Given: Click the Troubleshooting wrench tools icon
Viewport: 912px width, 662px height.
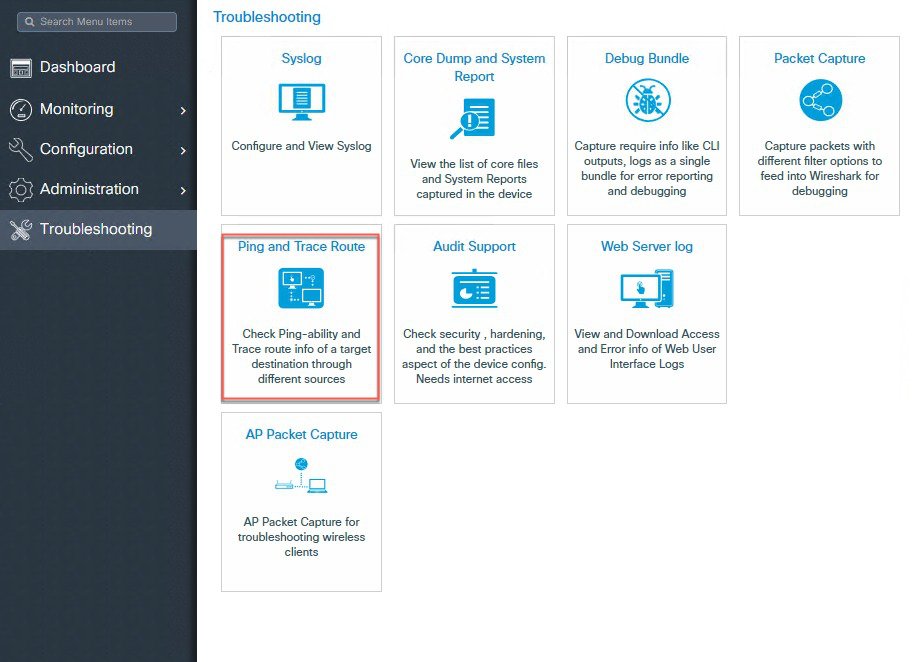Looking at the screenshot, I should pyautogui.click(x=21, y=230).
